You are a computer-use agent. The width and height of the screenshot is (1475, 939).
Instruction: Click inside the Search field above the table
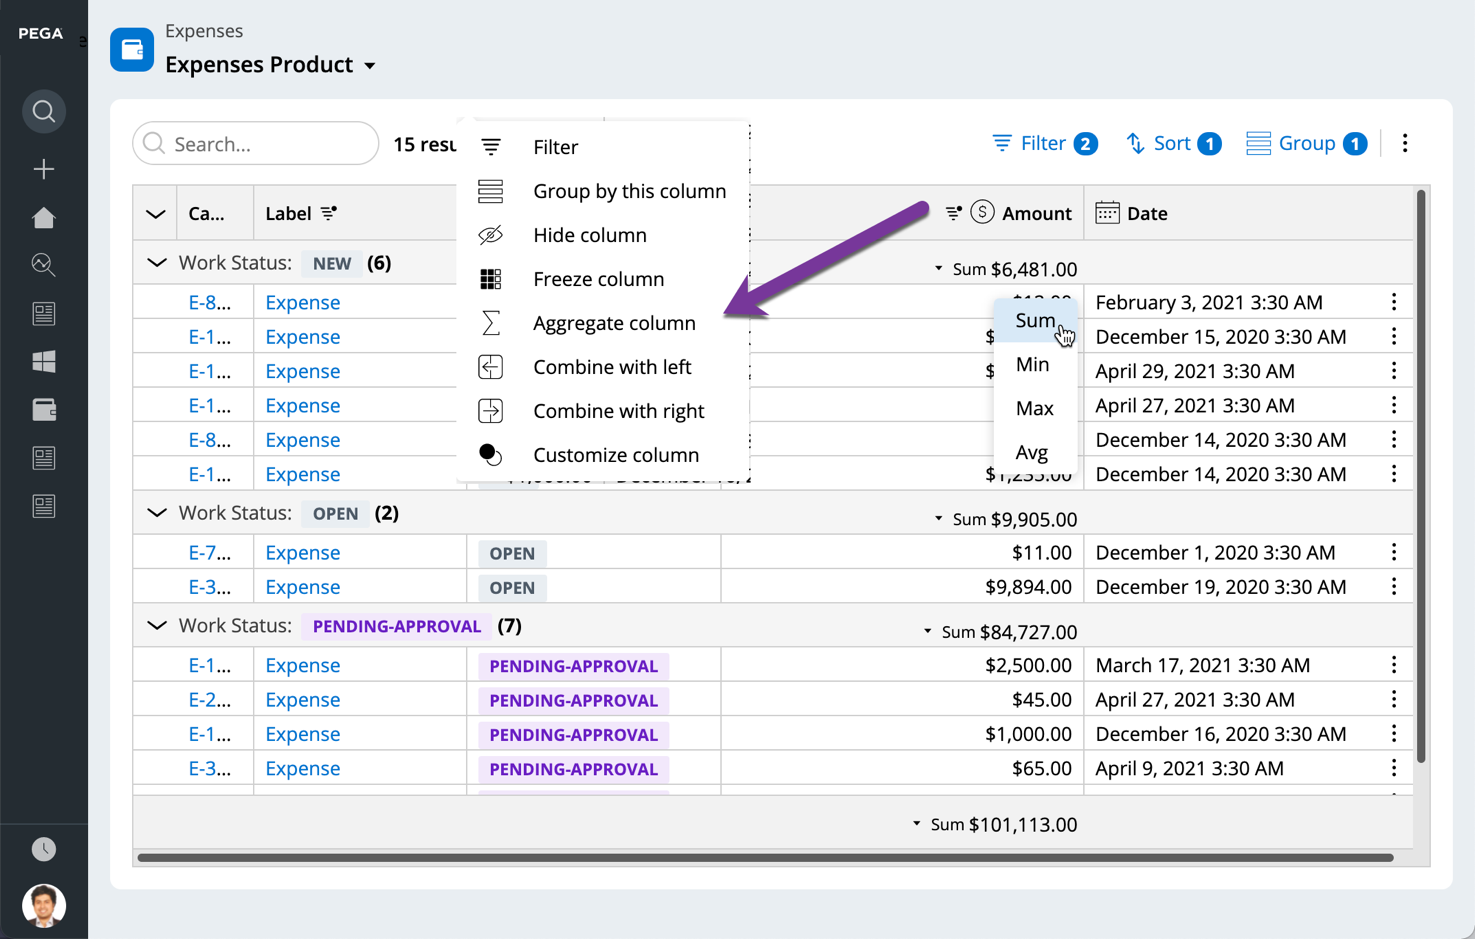[x=255, y=143]
